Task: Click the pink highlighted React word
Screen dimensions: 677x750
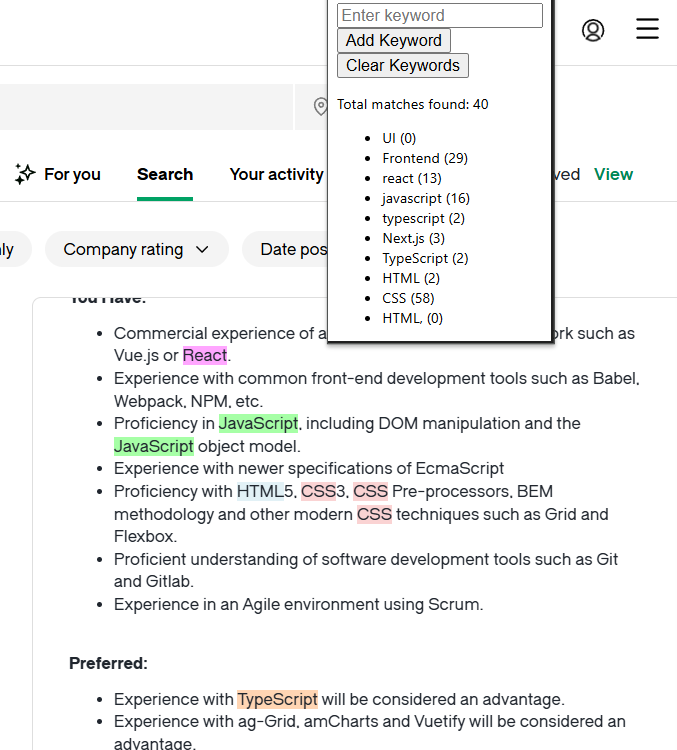Action: click(x=205, y=356)
